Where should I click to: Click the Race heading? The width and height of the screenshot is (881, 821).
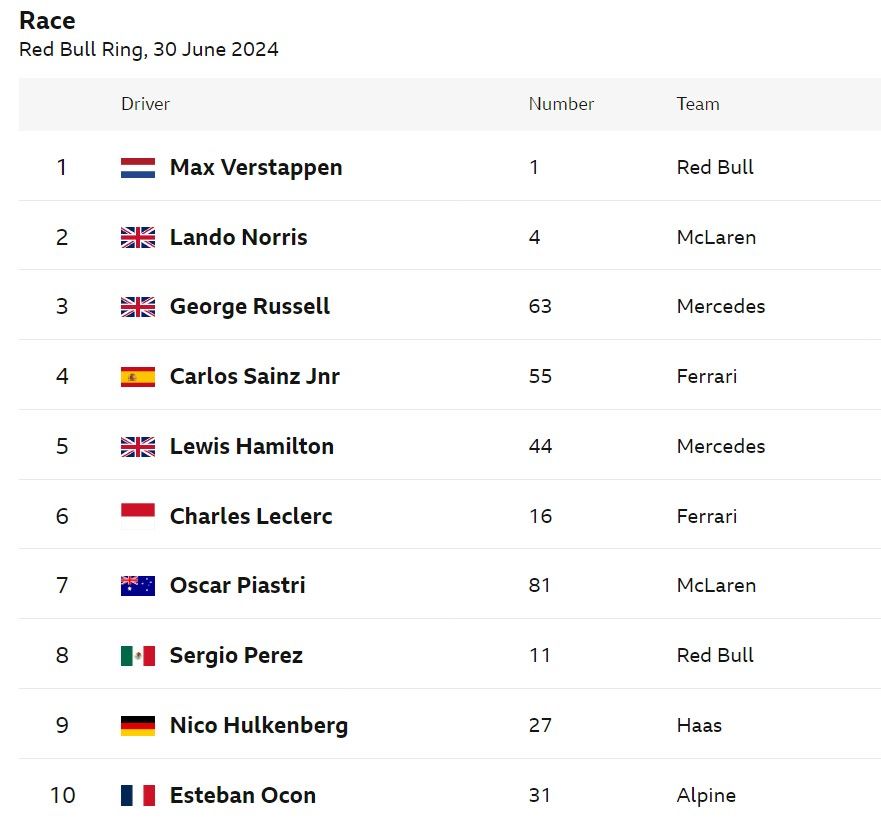[x=47, y=21]
